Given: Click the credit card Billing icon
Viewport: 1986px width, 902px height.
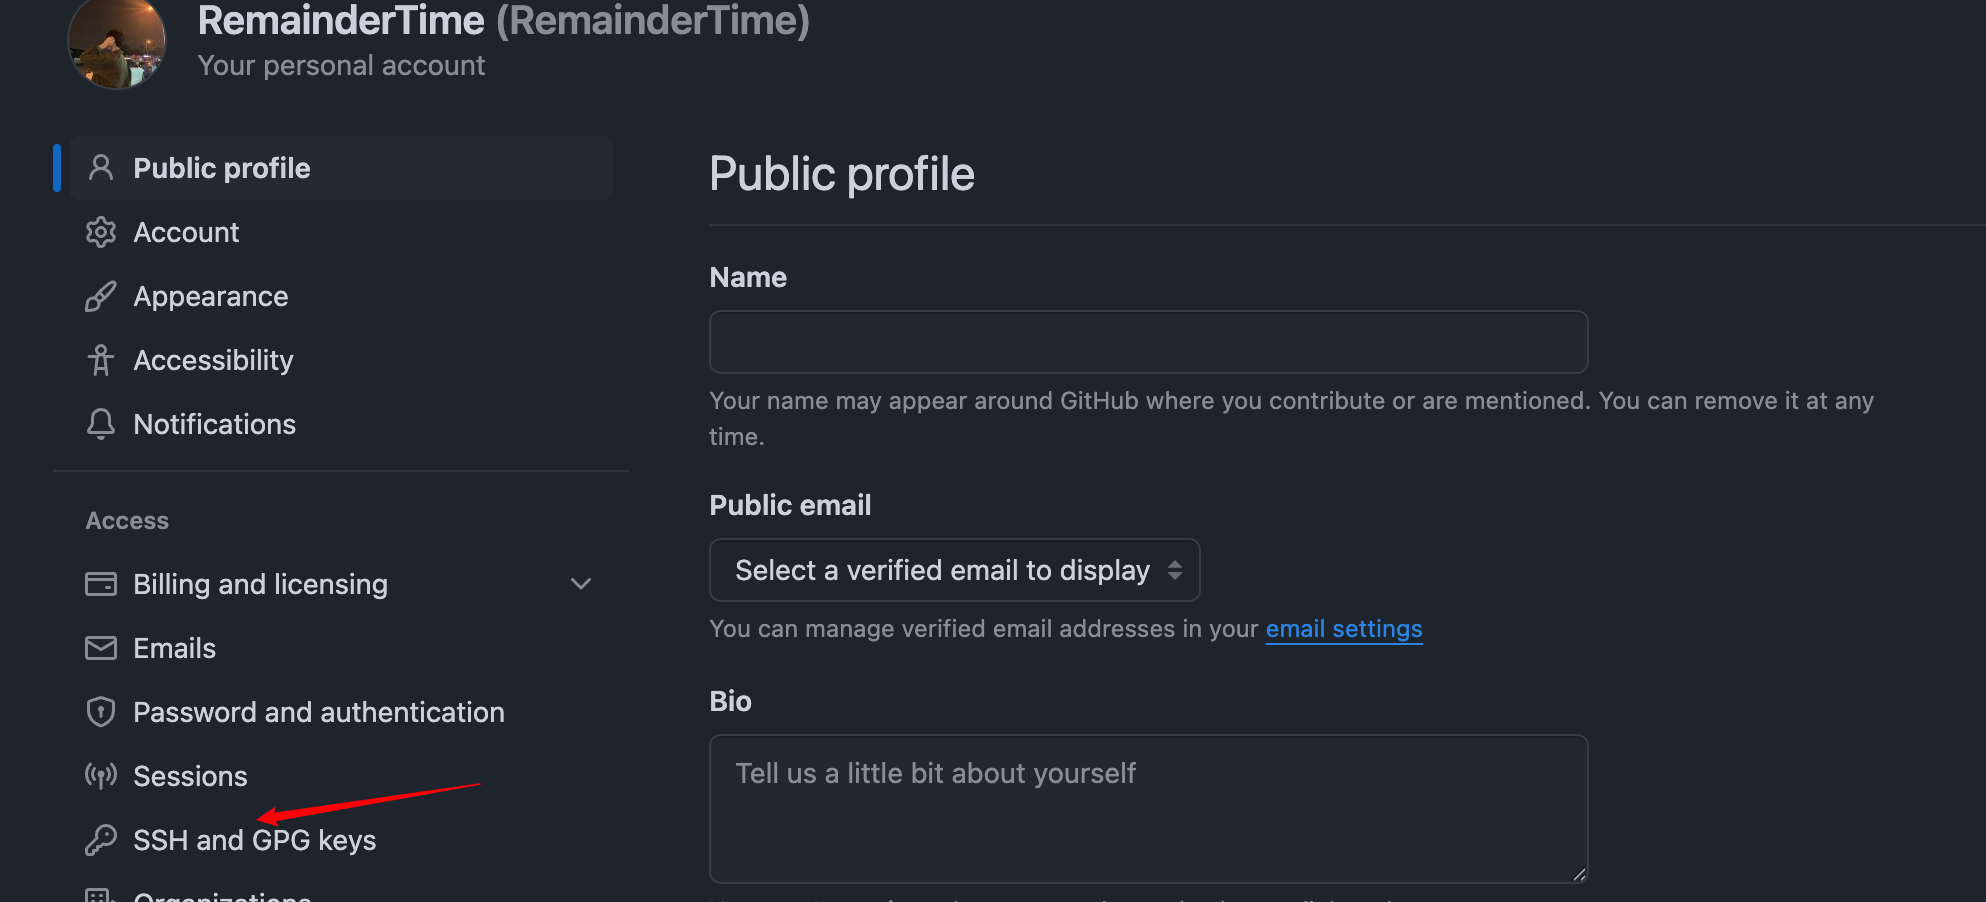Looking at the screenshot, I should click(100, 584).
